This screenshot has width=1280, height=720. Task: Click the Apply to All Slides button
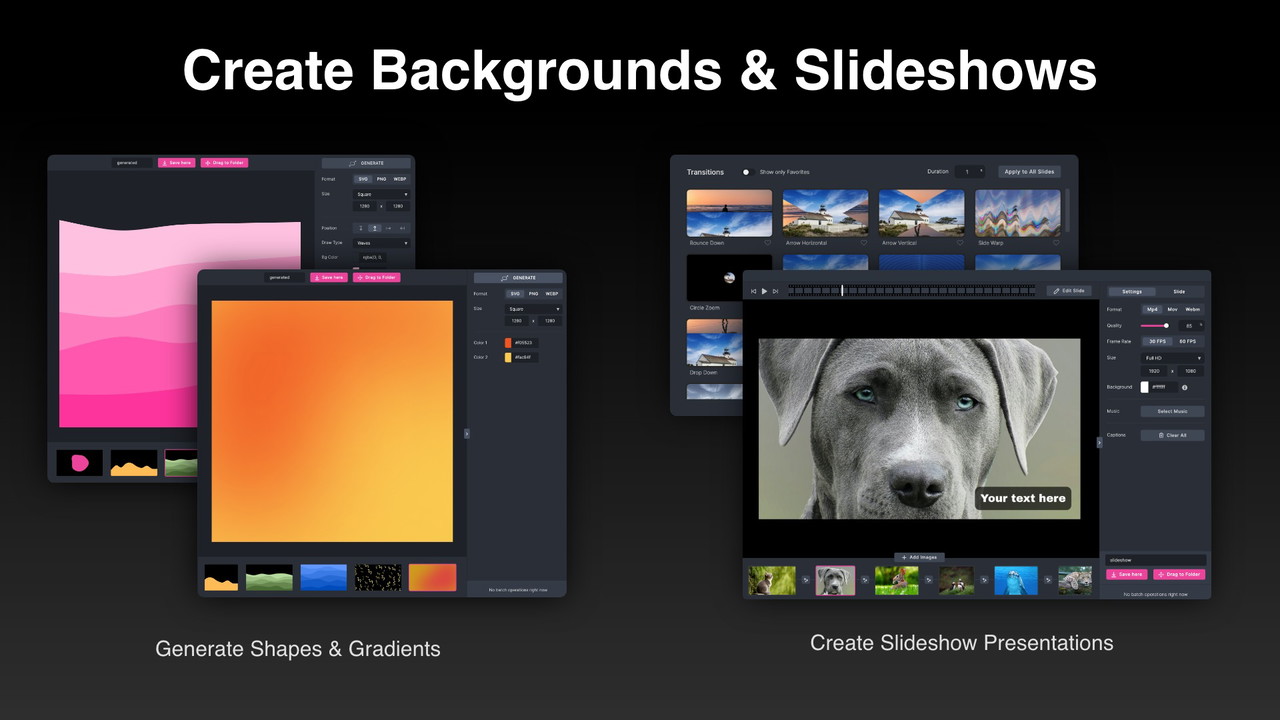[x=1029, y=172]
